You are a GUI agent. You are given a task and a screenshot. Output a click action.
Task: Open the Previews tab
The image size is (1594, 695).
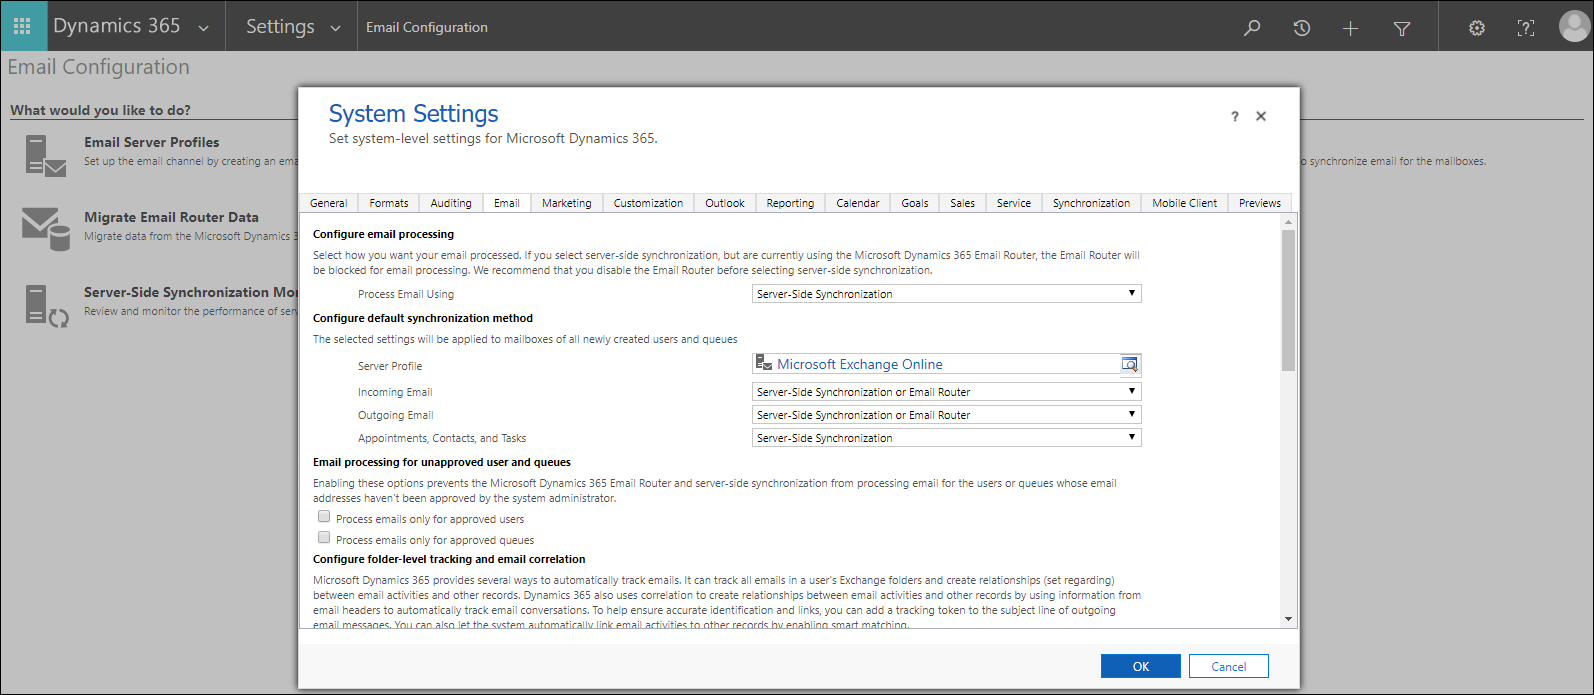point(1260,203)
